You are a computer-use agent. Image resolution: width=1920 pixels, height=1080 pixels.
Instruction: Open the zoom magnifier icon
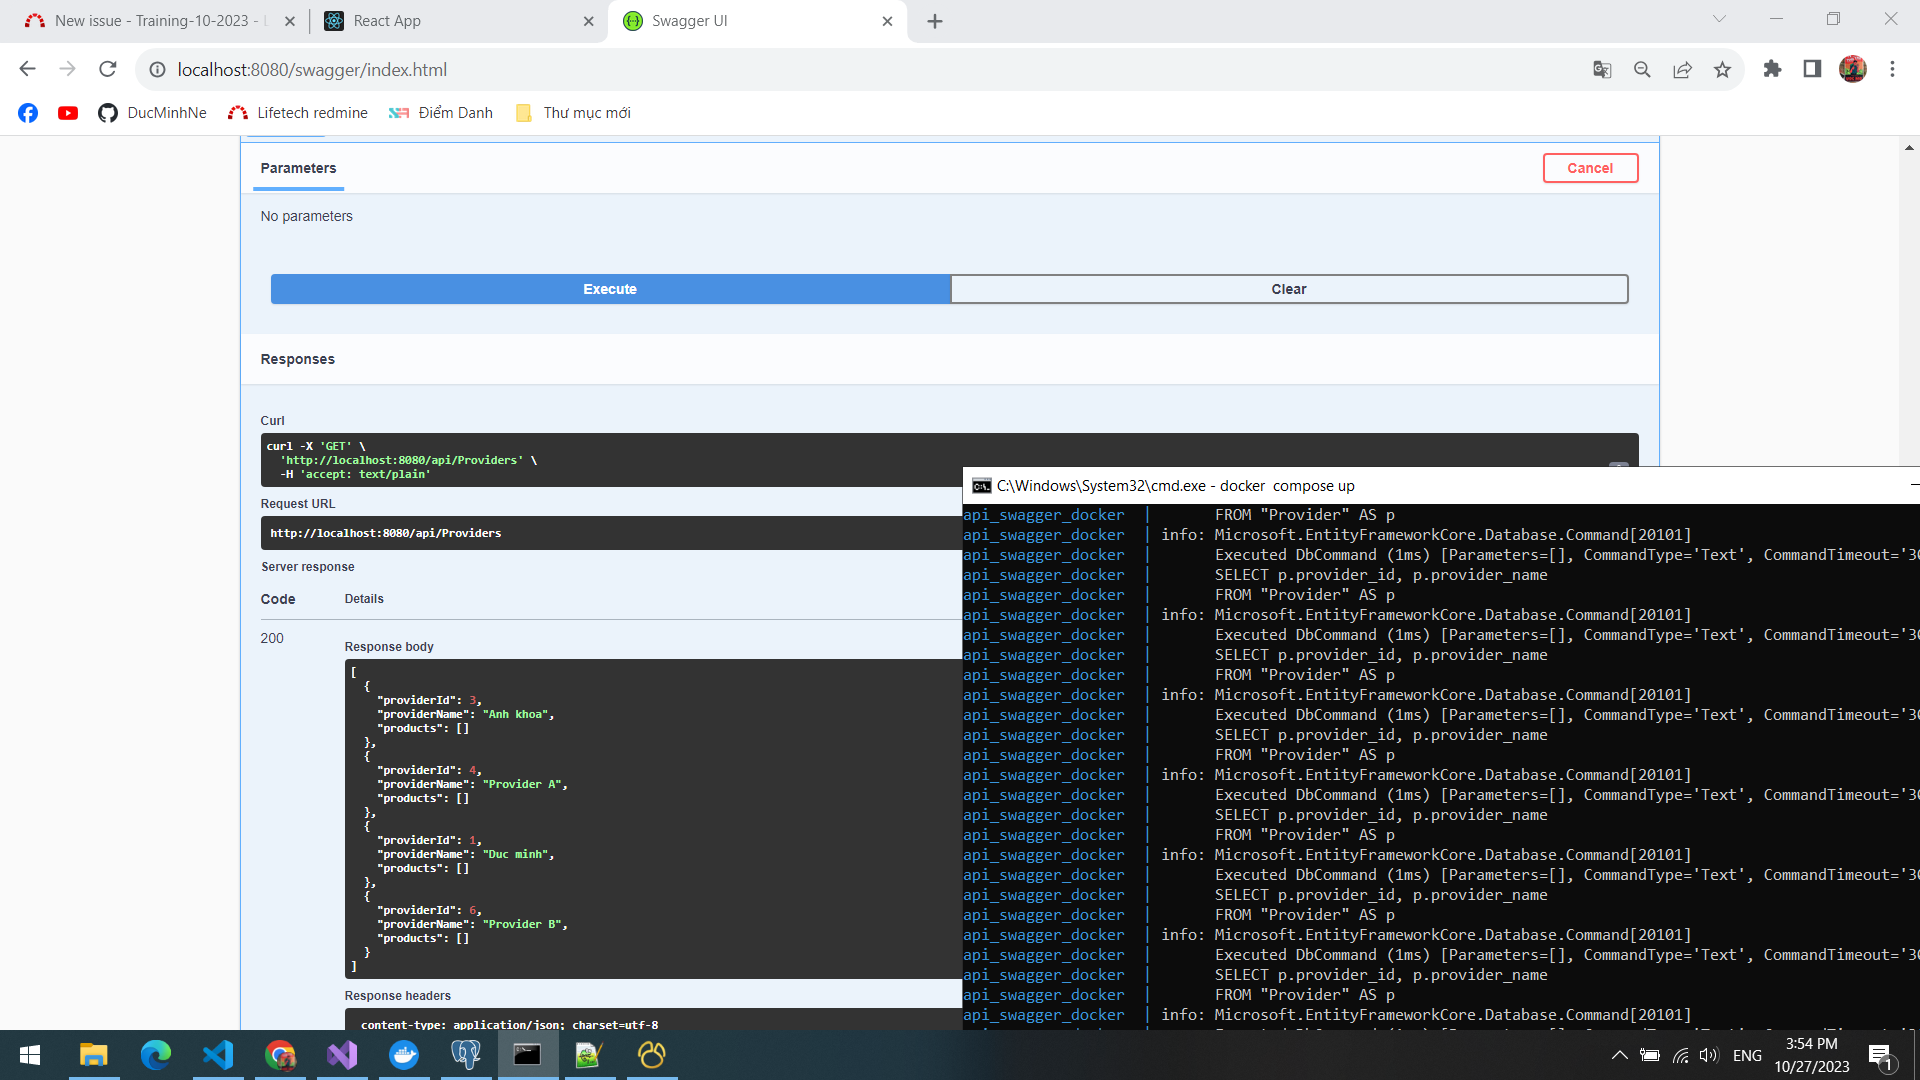pos(1642,69)
